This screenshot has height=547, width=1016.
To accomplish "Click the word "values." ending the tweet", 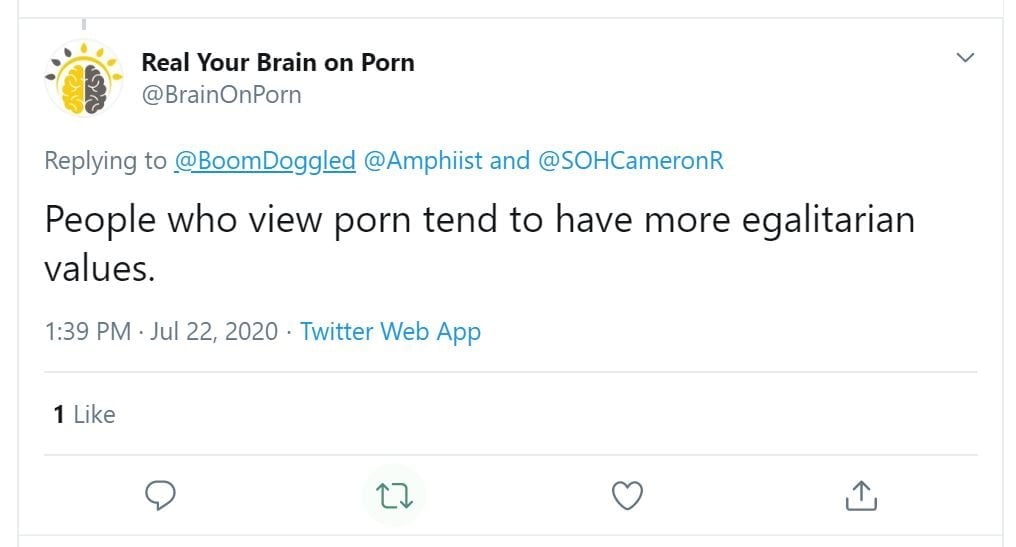I will pos(100,268).
